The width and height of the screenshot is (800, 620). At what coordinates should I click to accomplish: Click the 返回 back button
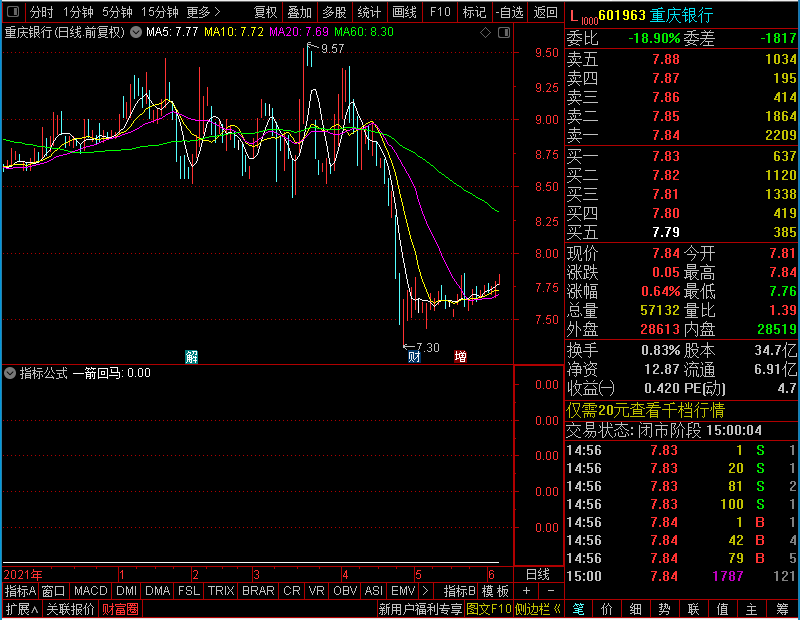[545, 12]
